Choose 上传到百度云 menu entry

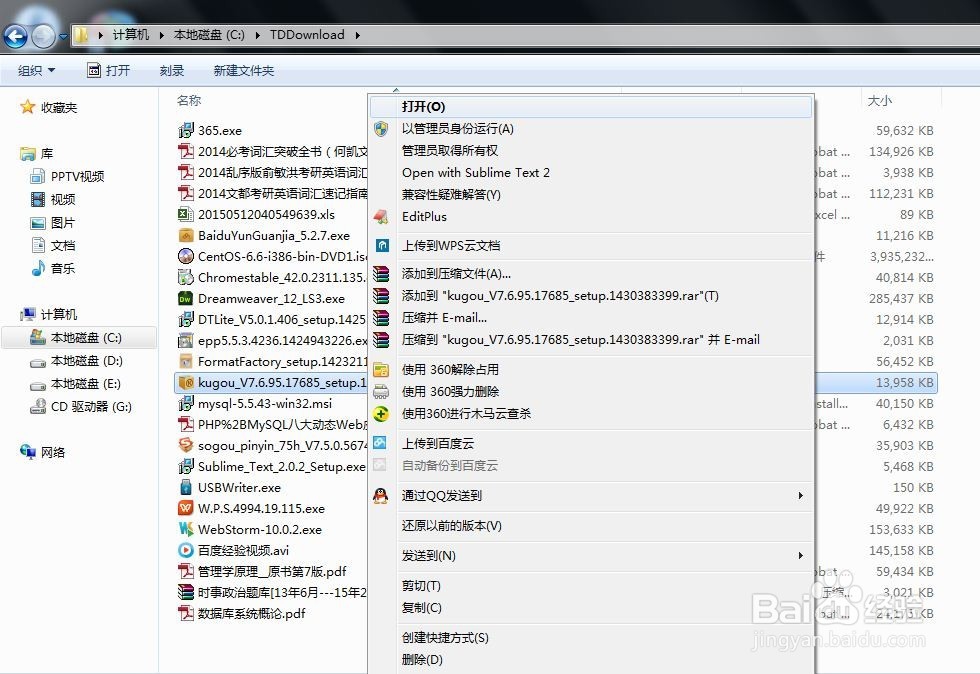coord(591,443)
